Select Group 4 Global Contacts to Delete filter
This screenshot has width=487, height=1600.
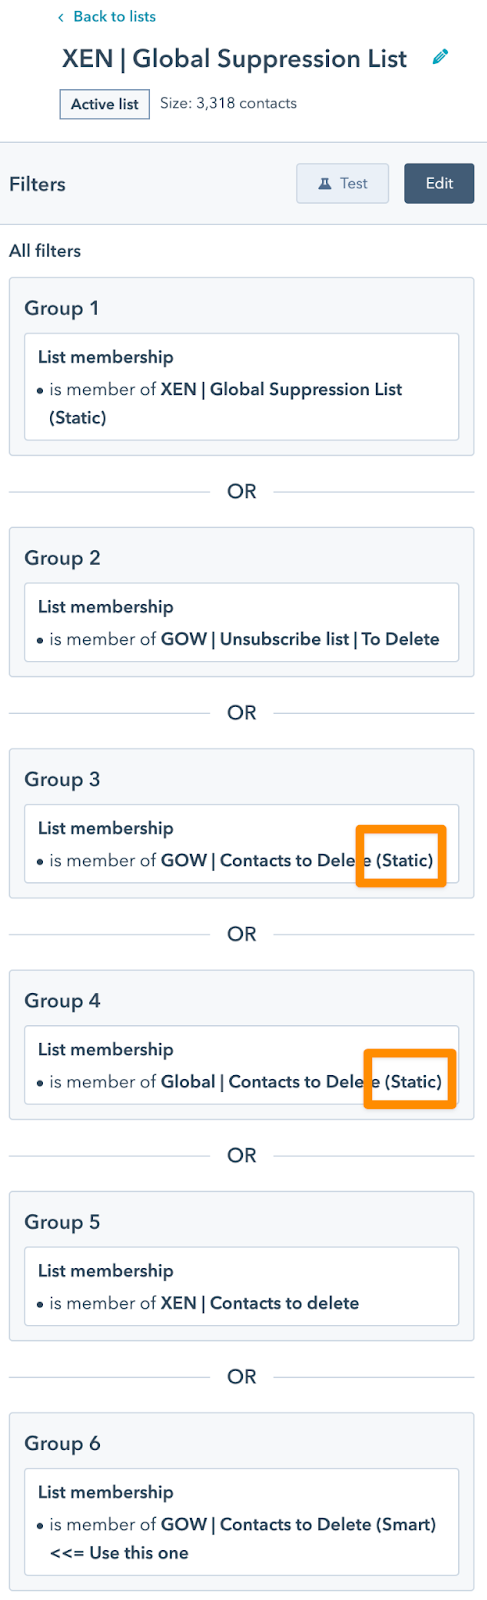242,1065
